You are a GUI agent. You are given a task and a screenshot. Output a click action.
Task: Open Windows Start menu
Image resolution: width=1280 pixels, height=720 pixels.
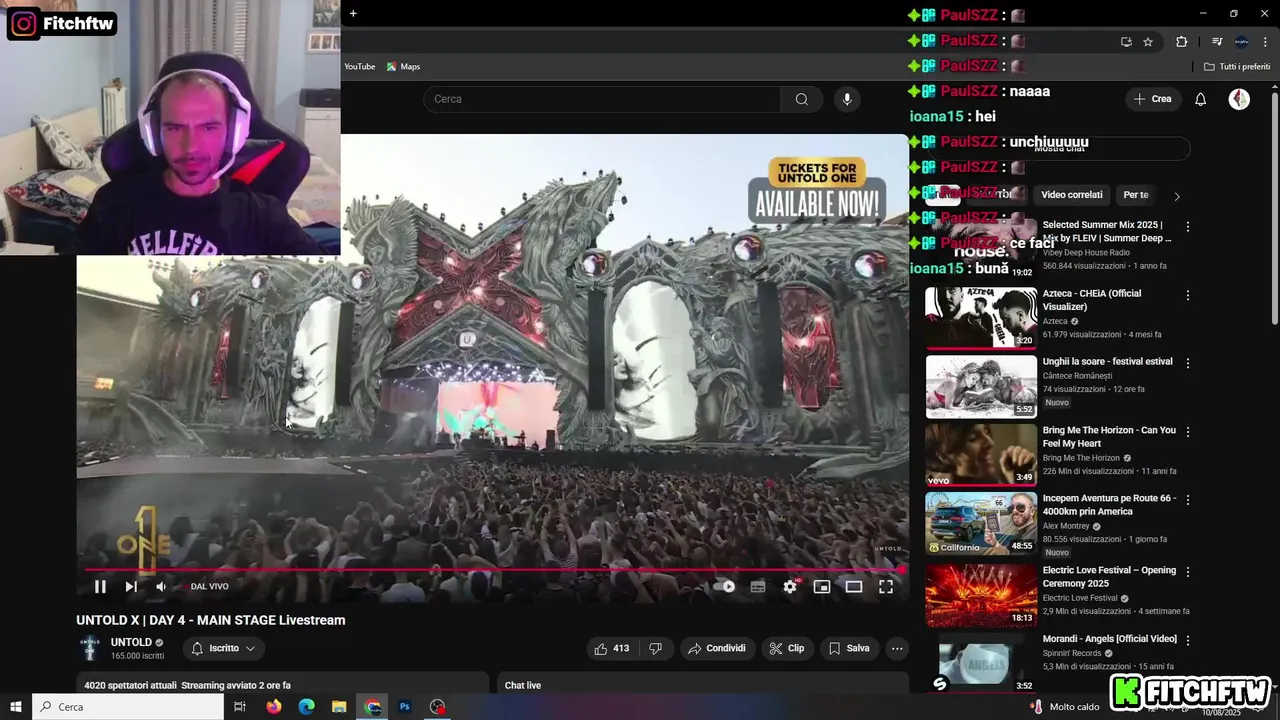coord(16,707)
